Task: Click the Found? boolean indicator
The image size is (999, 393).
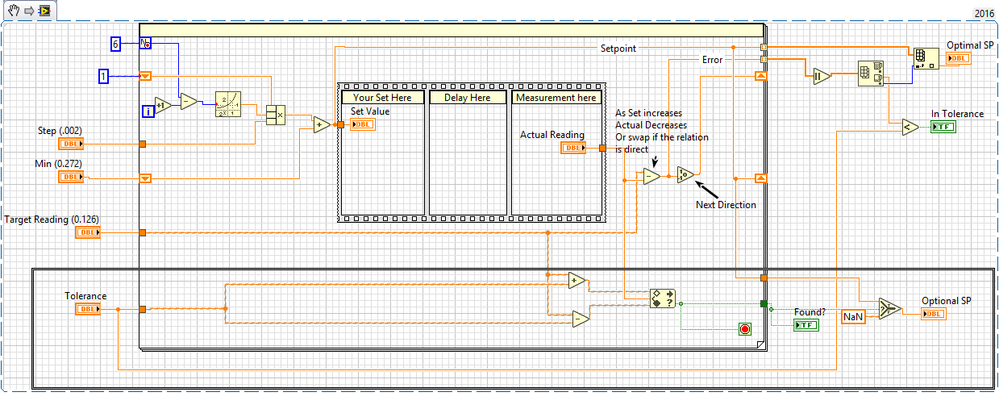Action: (805, 325)
